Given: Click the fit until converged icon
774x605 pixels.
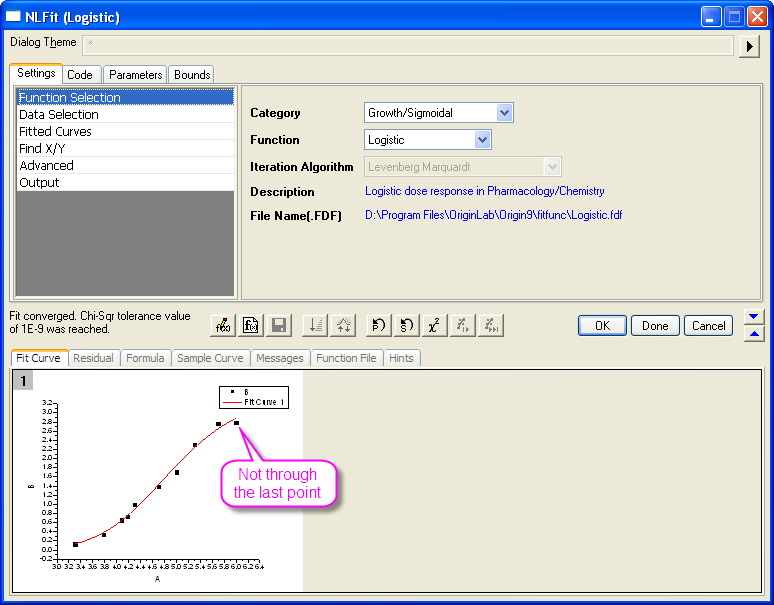Looking at the screenshot, I should (490, 325).
